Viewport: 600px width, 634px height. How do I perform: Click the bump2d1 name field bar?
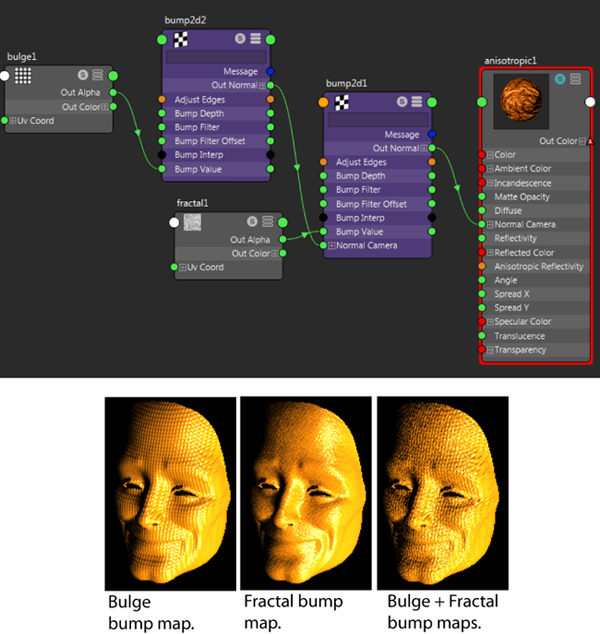pyautogui.click(x=378, y=120)
